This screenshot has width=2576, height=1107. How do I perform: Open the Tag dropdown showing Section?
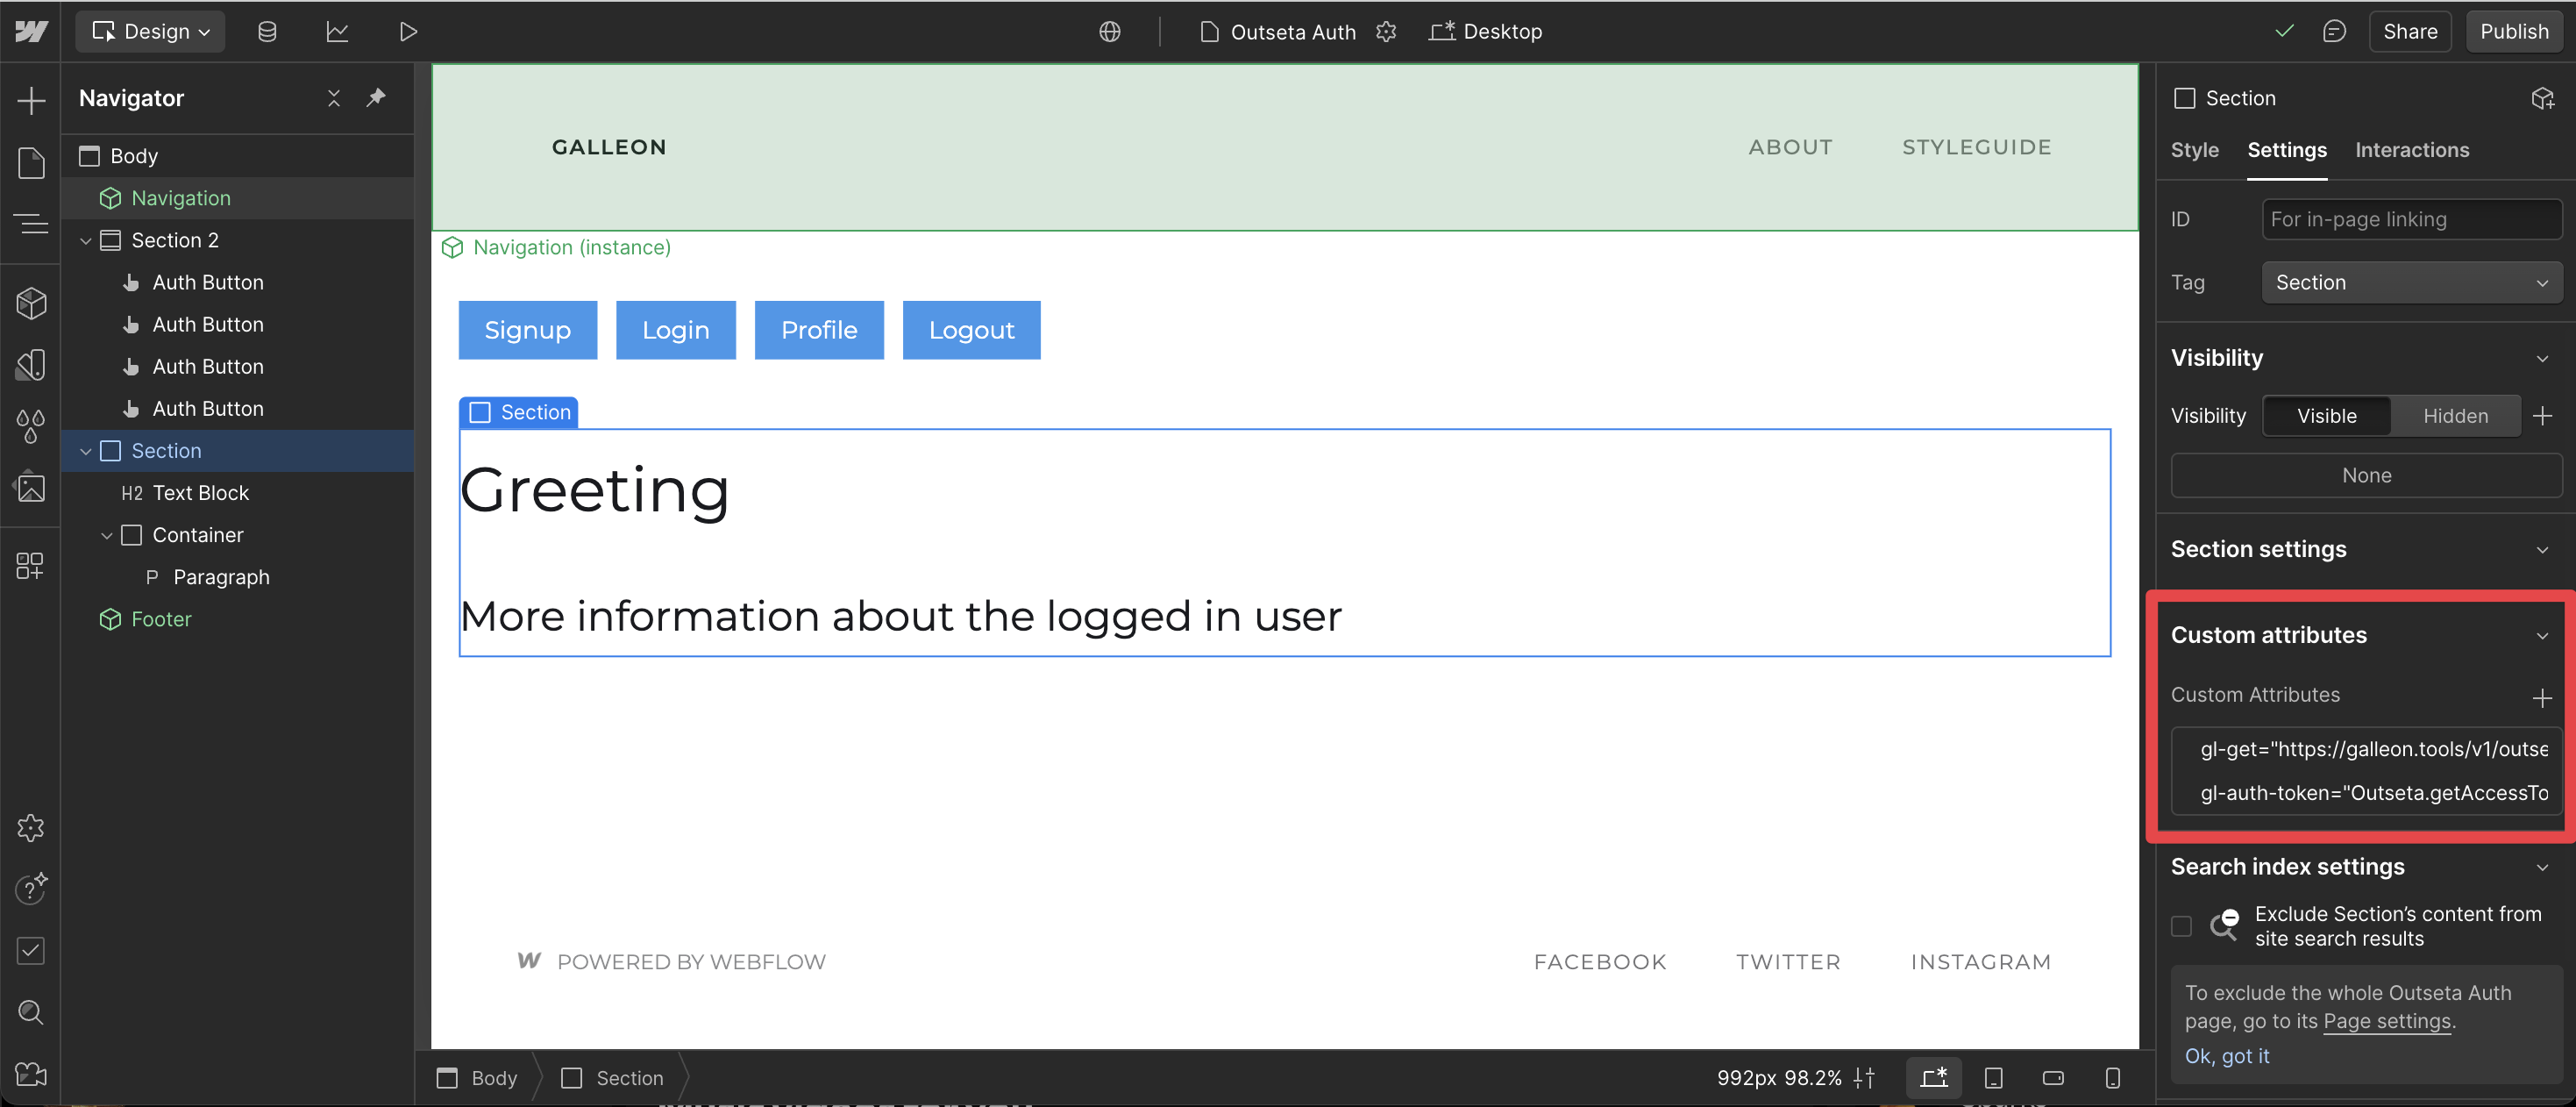[2410, 283]
